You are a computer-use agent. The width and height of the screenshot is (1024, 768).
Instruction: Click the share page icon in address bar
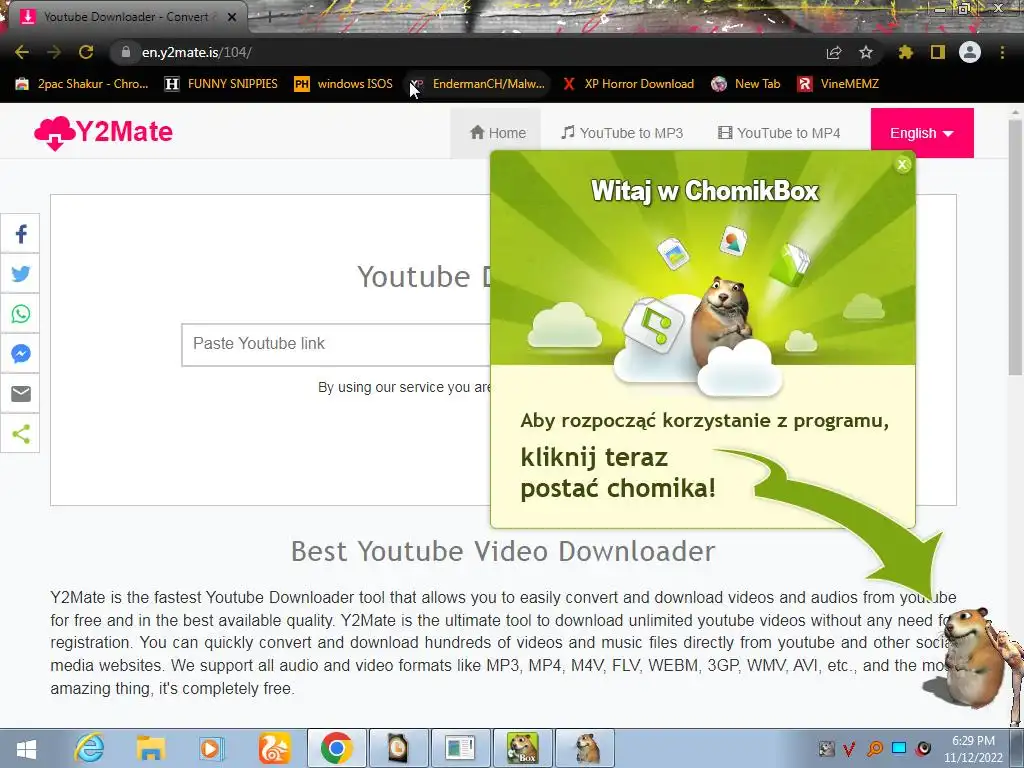point(834,52)
